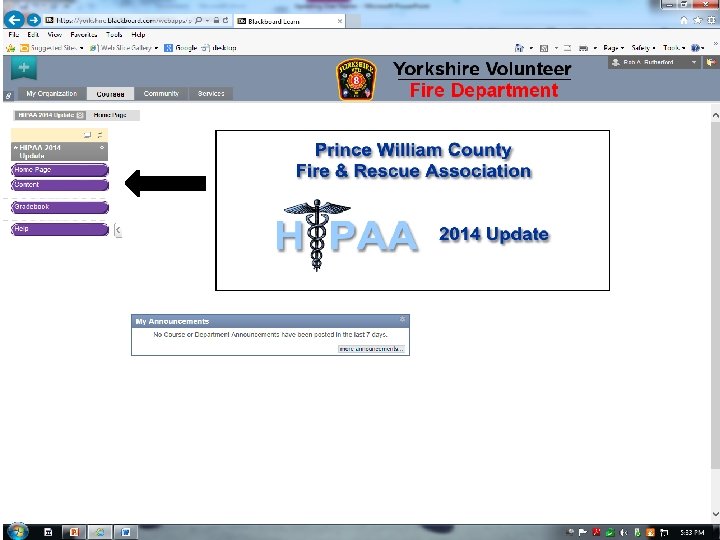Open the Favorites menu
Screen dimensions: 720x540
[84, 34]
